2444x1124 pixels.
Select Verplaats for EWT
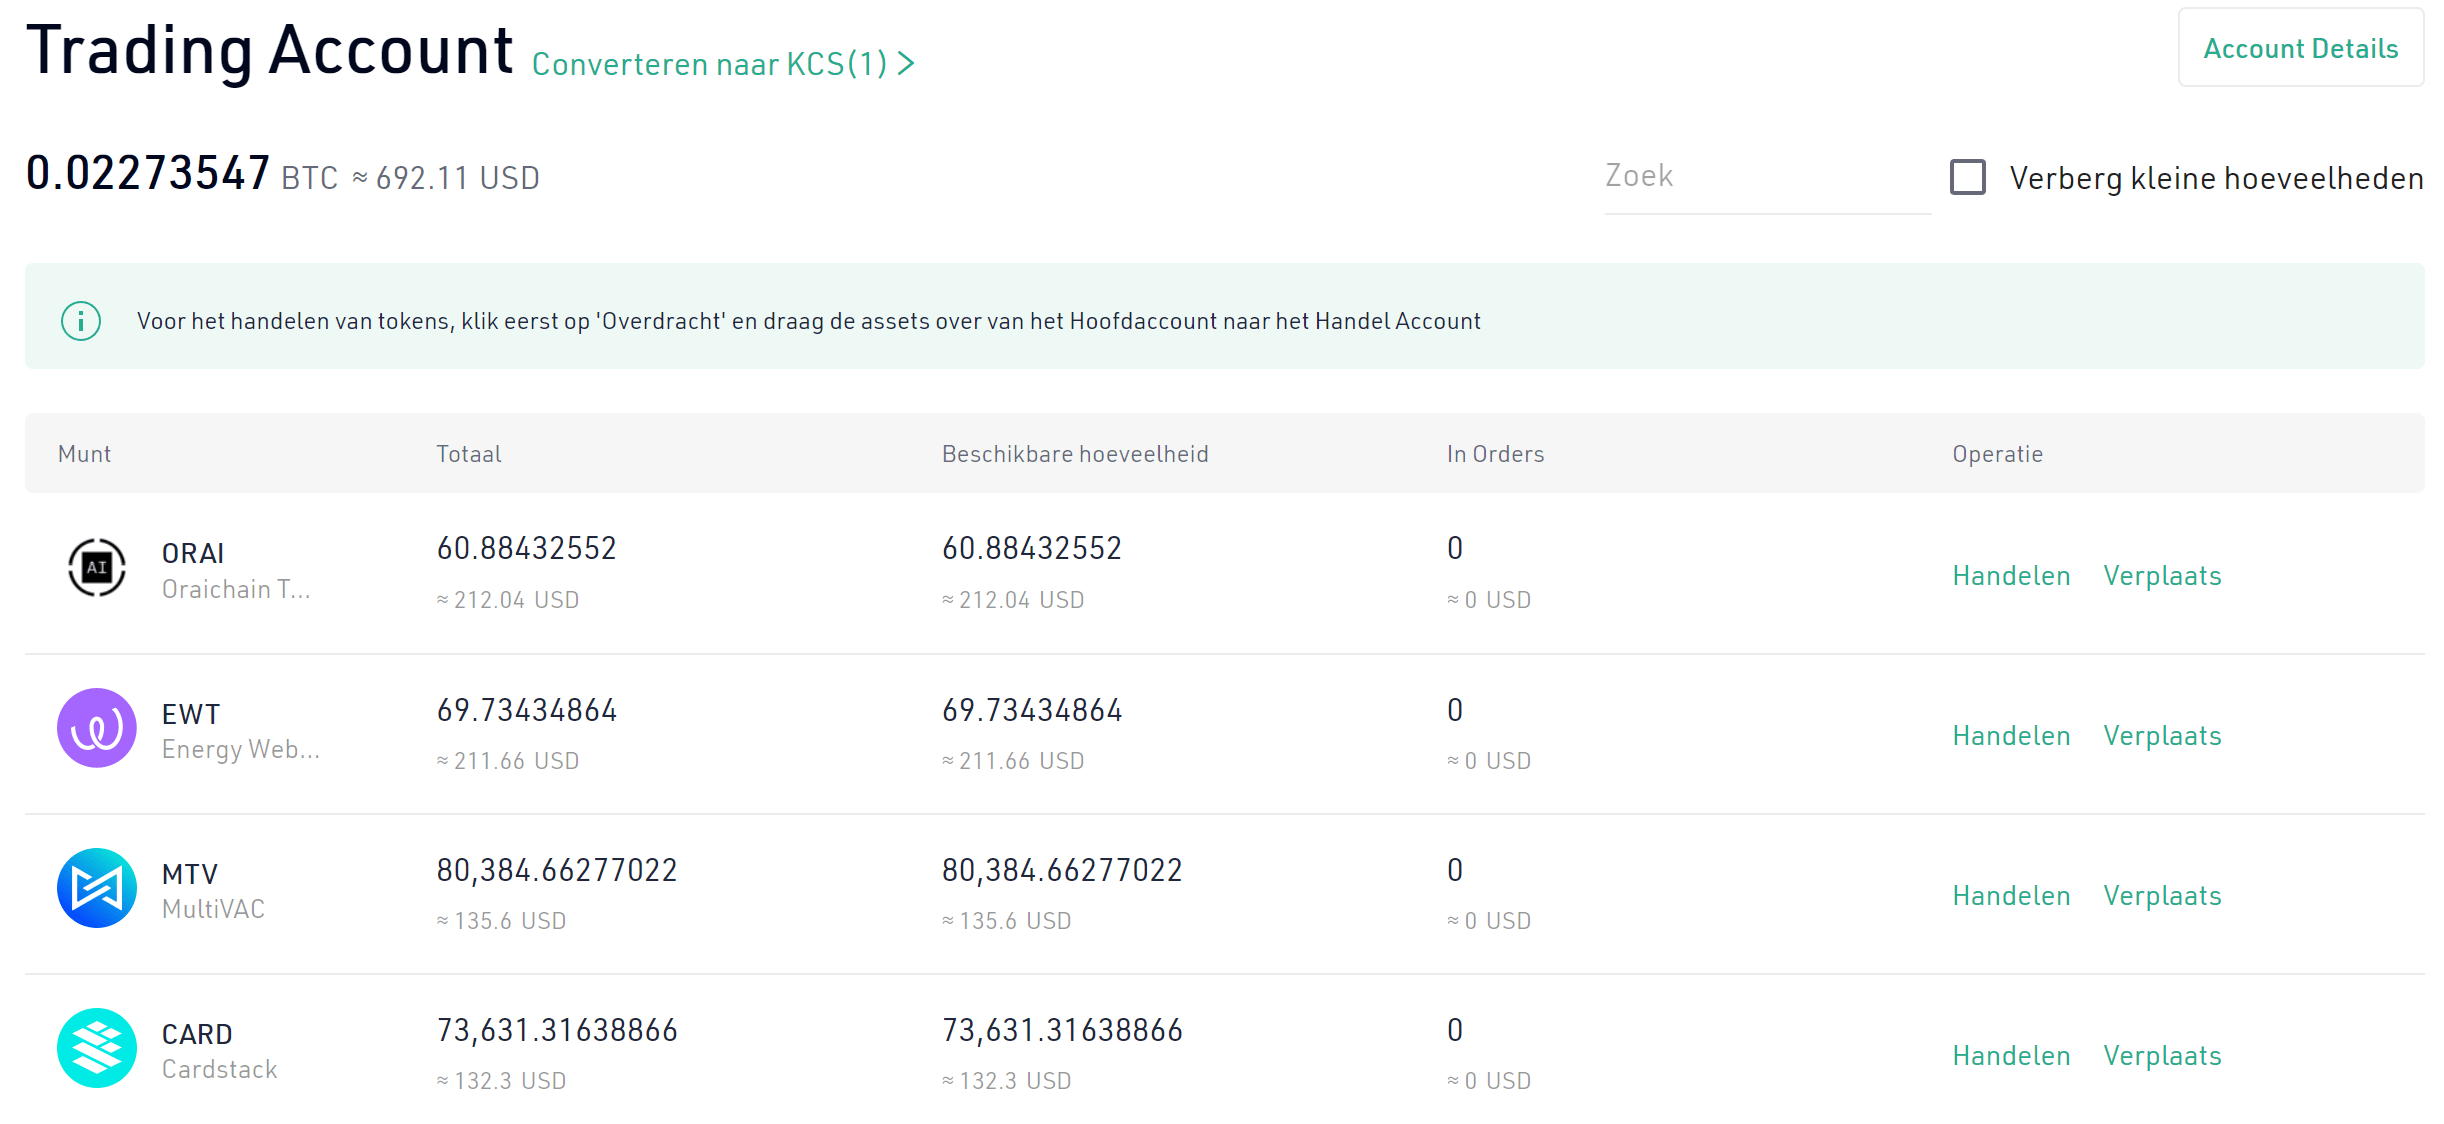point(2163,735)
